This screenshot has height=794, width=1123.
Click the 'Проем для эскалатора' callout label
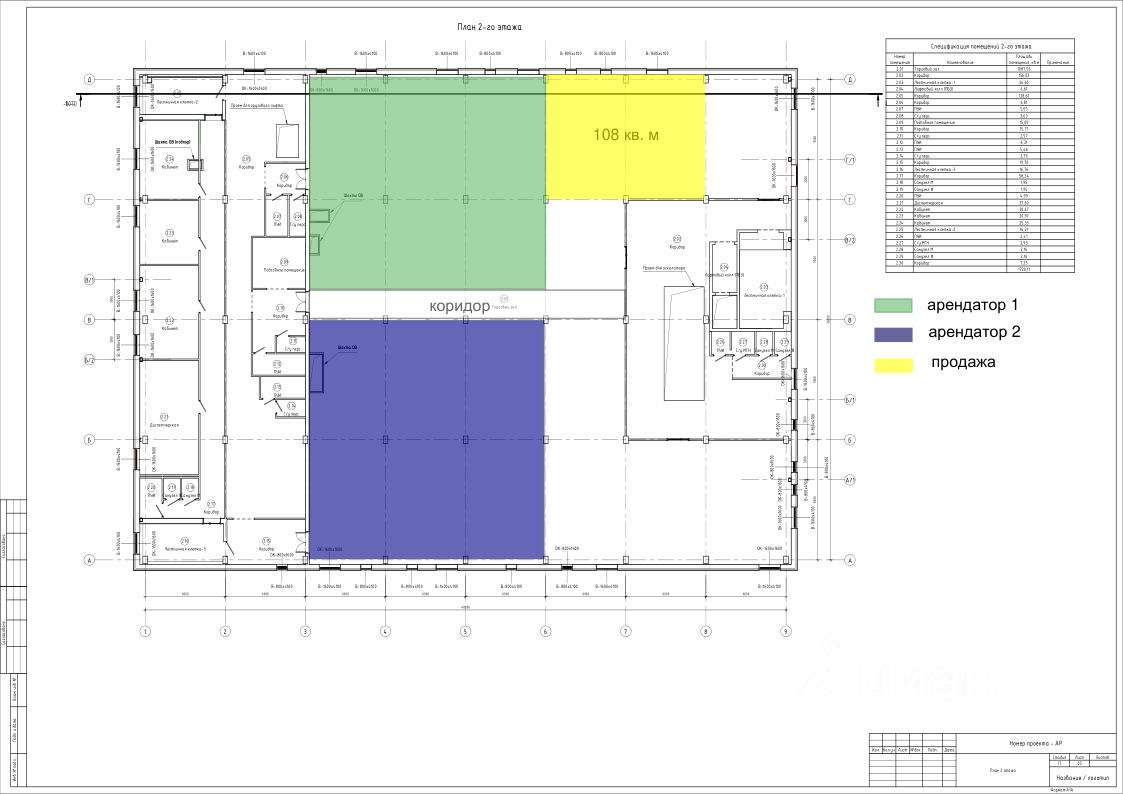664,268
